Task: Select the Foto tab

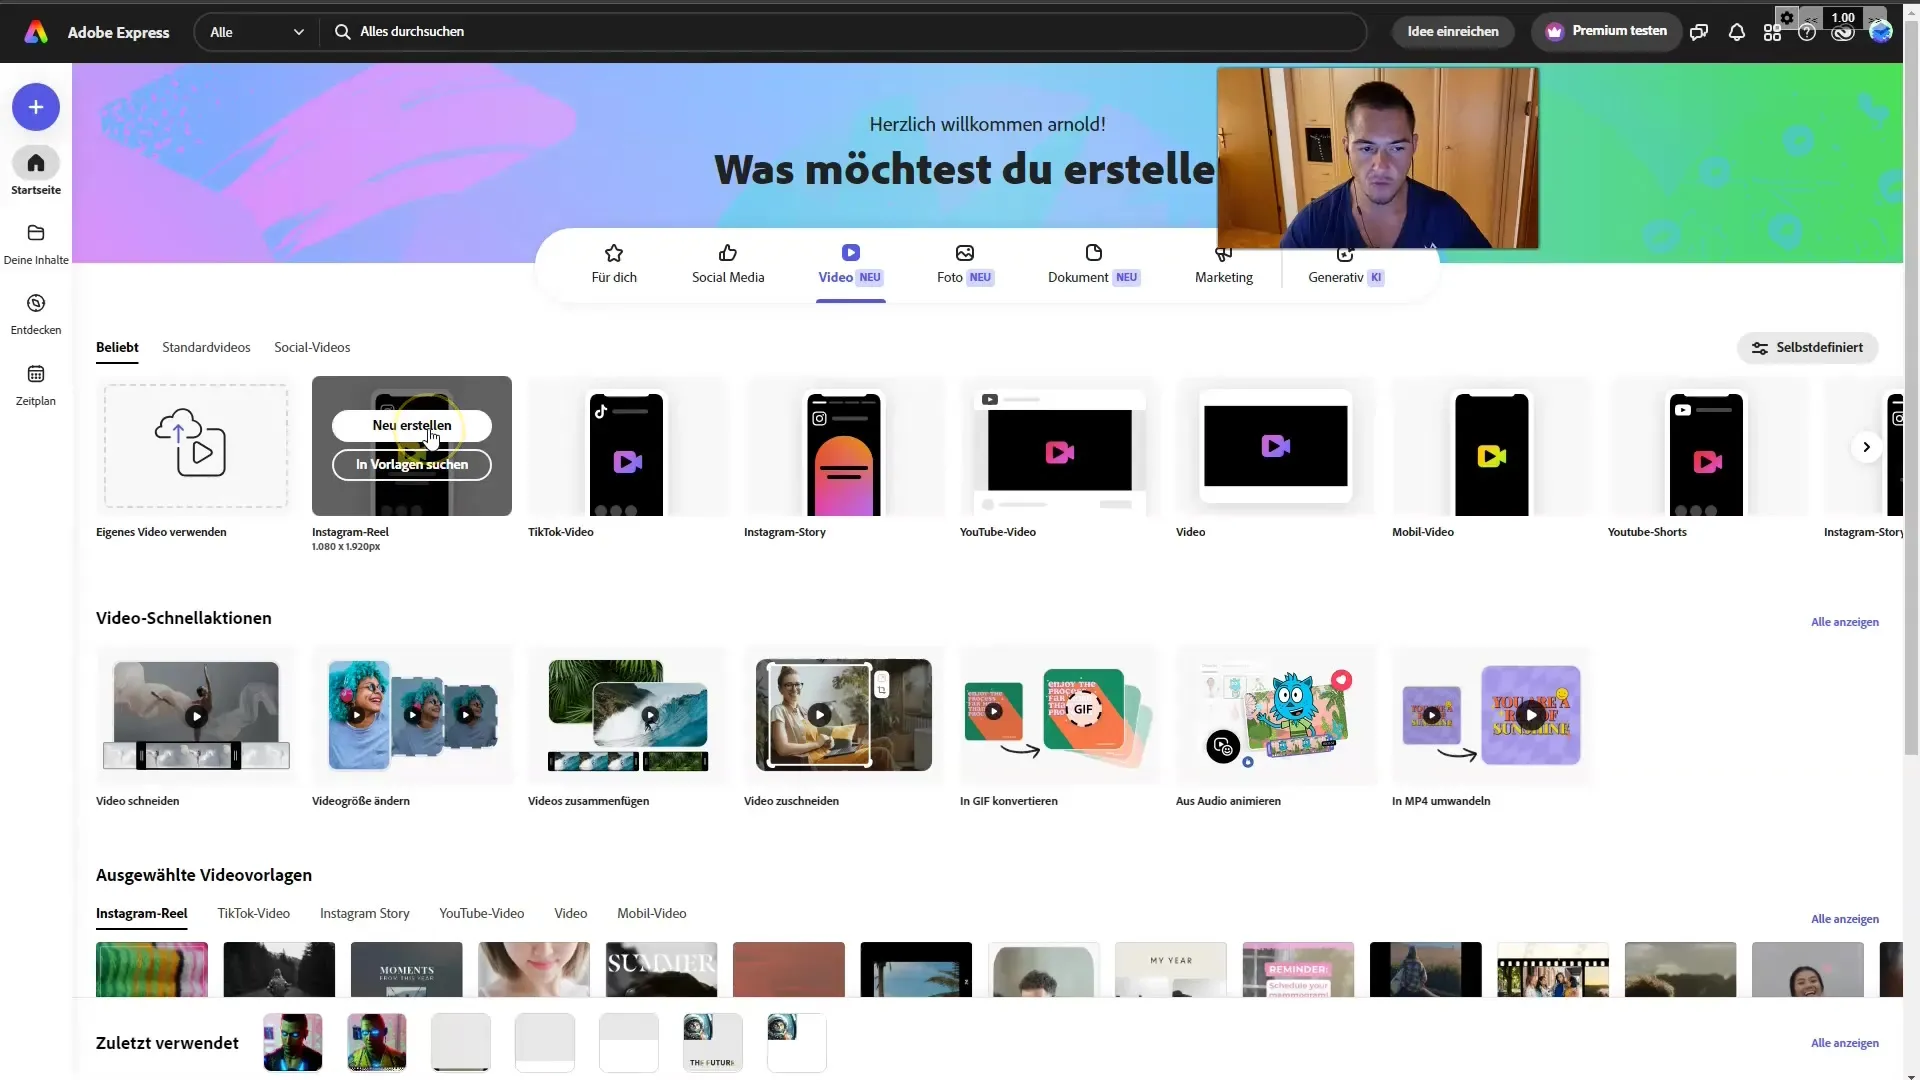Action: pyautogui.click(x=965, y=264)
